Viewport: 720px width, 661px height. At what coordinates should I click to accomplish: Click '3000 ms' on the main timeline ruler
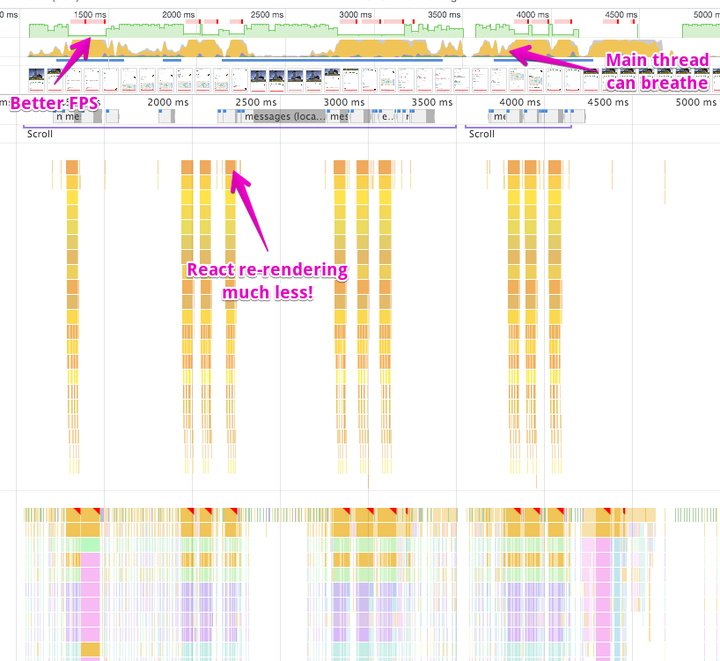(344, 102)
